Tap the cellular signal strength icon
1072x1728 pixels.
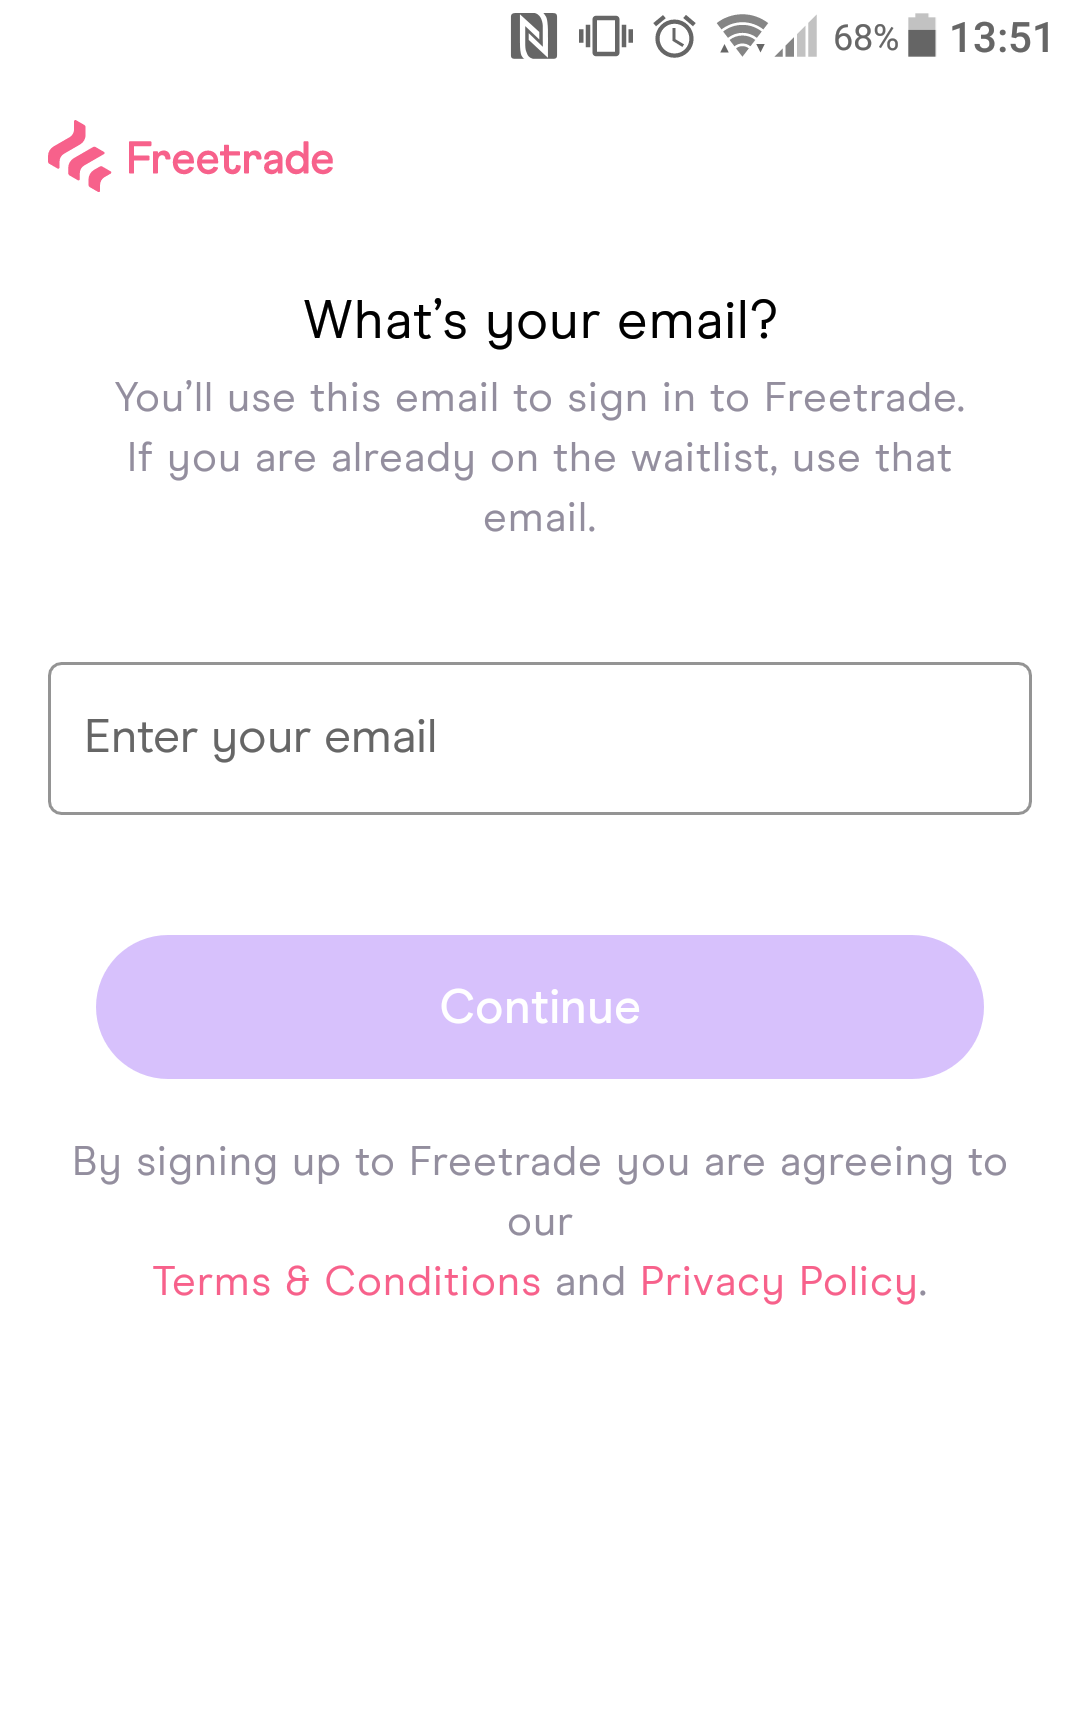click(x=797, y=38)
